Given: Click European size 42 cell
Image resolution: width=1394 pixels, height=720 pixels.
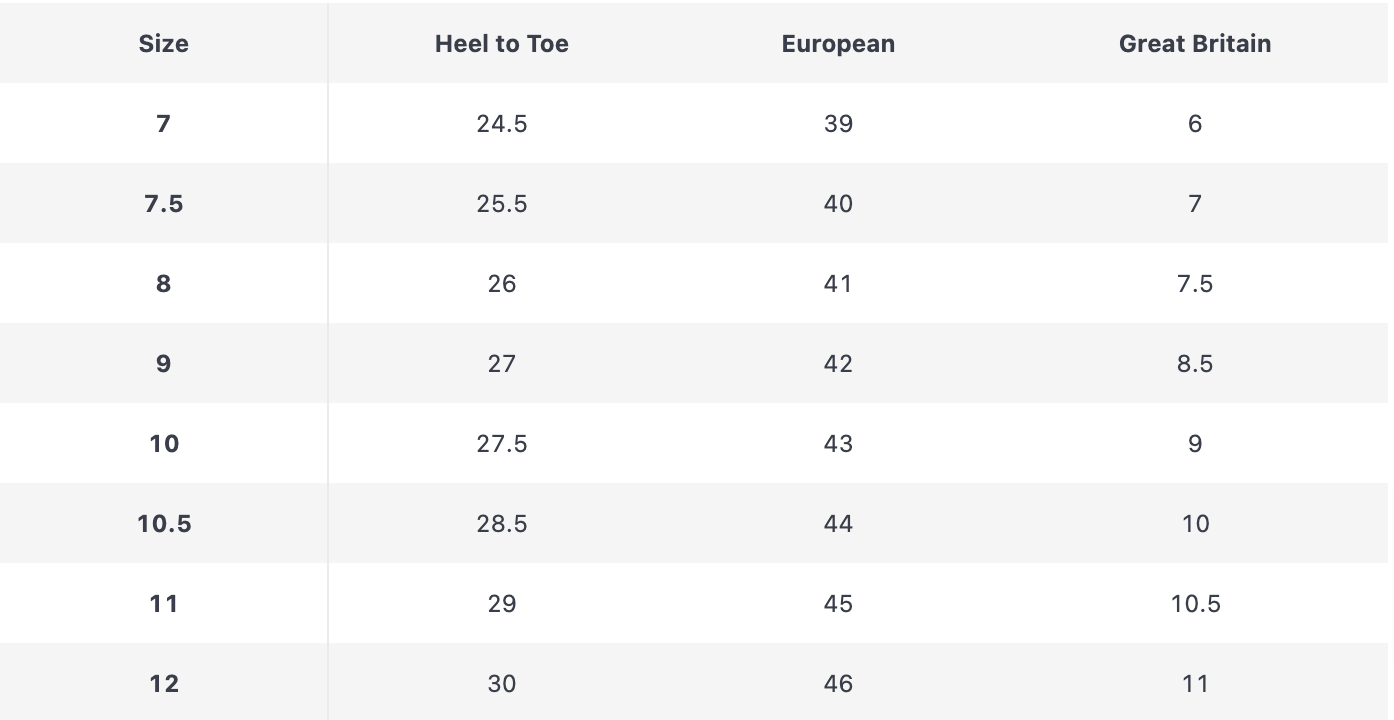Looking at the screenshot, I should coord(838,364).
